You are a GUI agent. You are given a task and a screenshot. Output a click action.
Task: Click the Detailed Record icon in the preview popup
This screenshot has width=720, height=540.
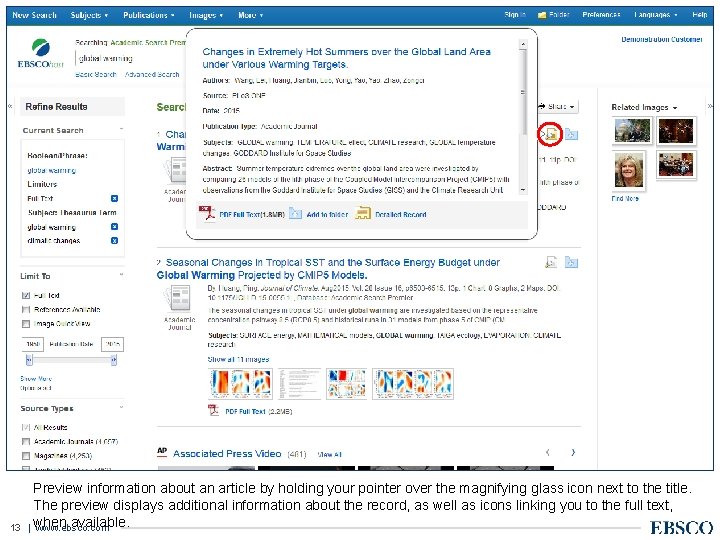[363, 214]
